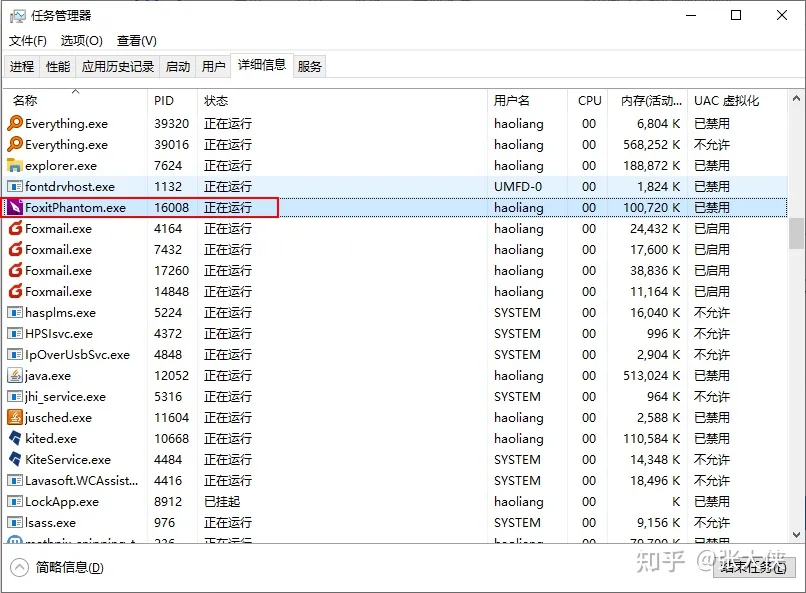Screen dimensions: 806x593
Task: Switch to the 性能 tab
Action: (58, 66)
